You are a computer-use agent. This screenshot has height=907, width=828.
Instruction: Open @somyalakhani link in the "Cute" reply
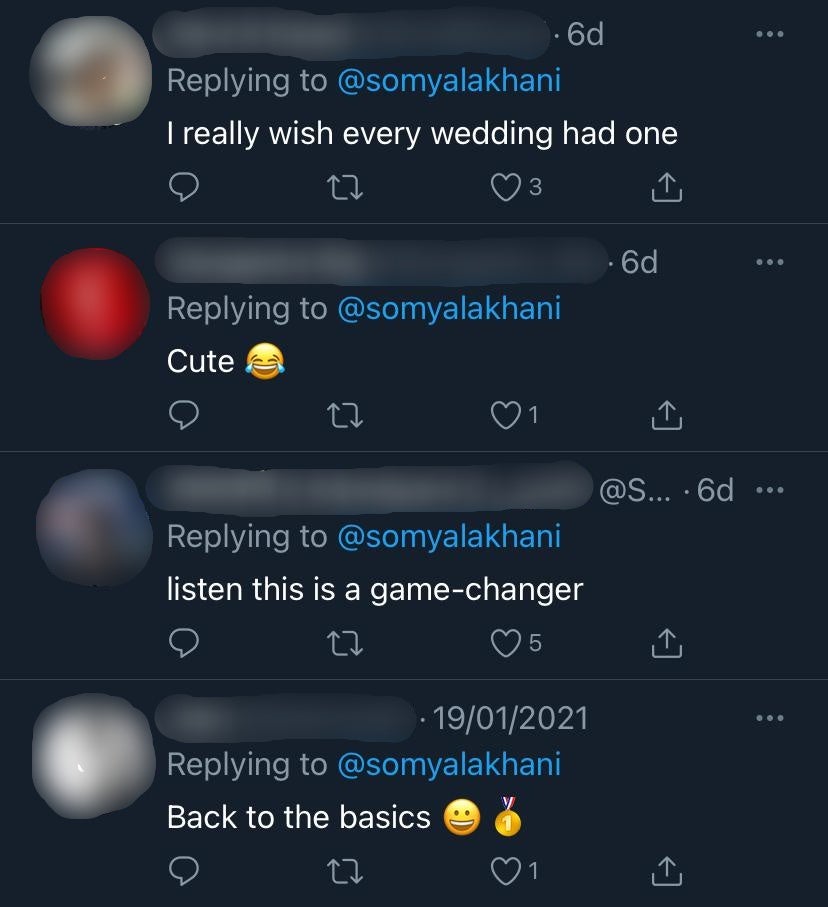[449, 309]
